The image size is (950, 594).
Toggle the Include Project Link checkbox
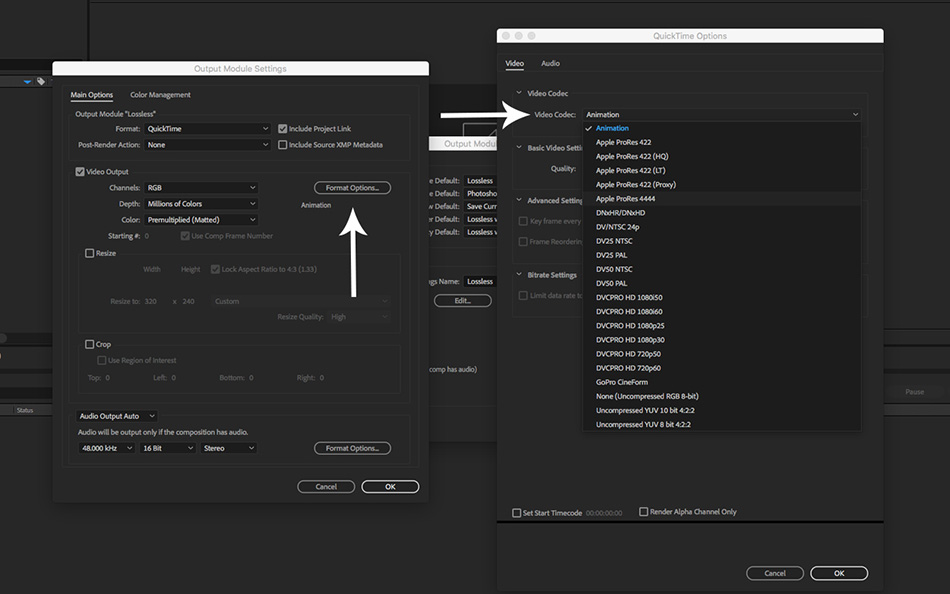pos(282,129)
